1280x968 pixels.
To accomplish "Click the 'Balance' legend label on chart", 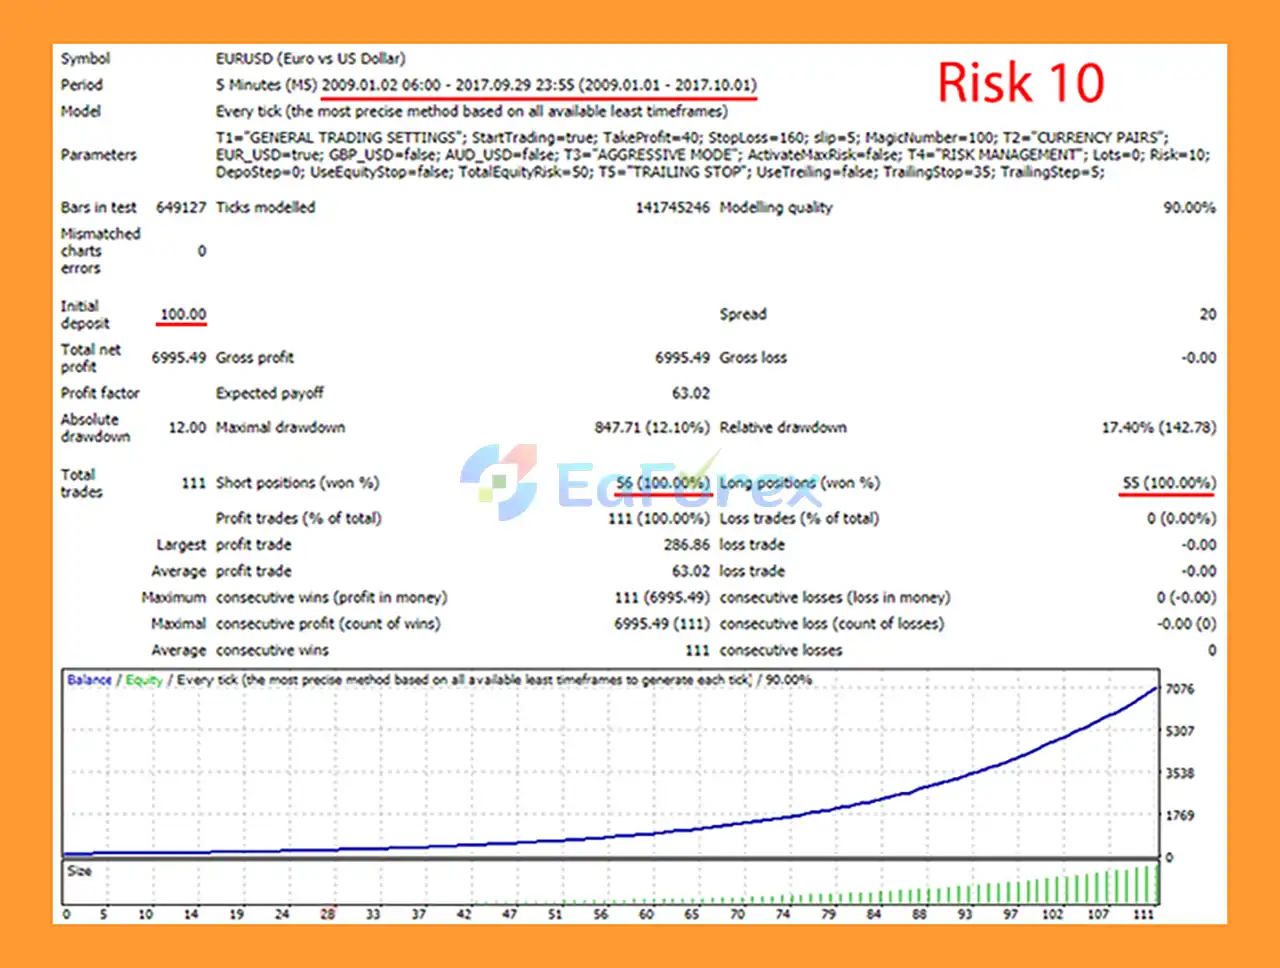I will point(89,680).
